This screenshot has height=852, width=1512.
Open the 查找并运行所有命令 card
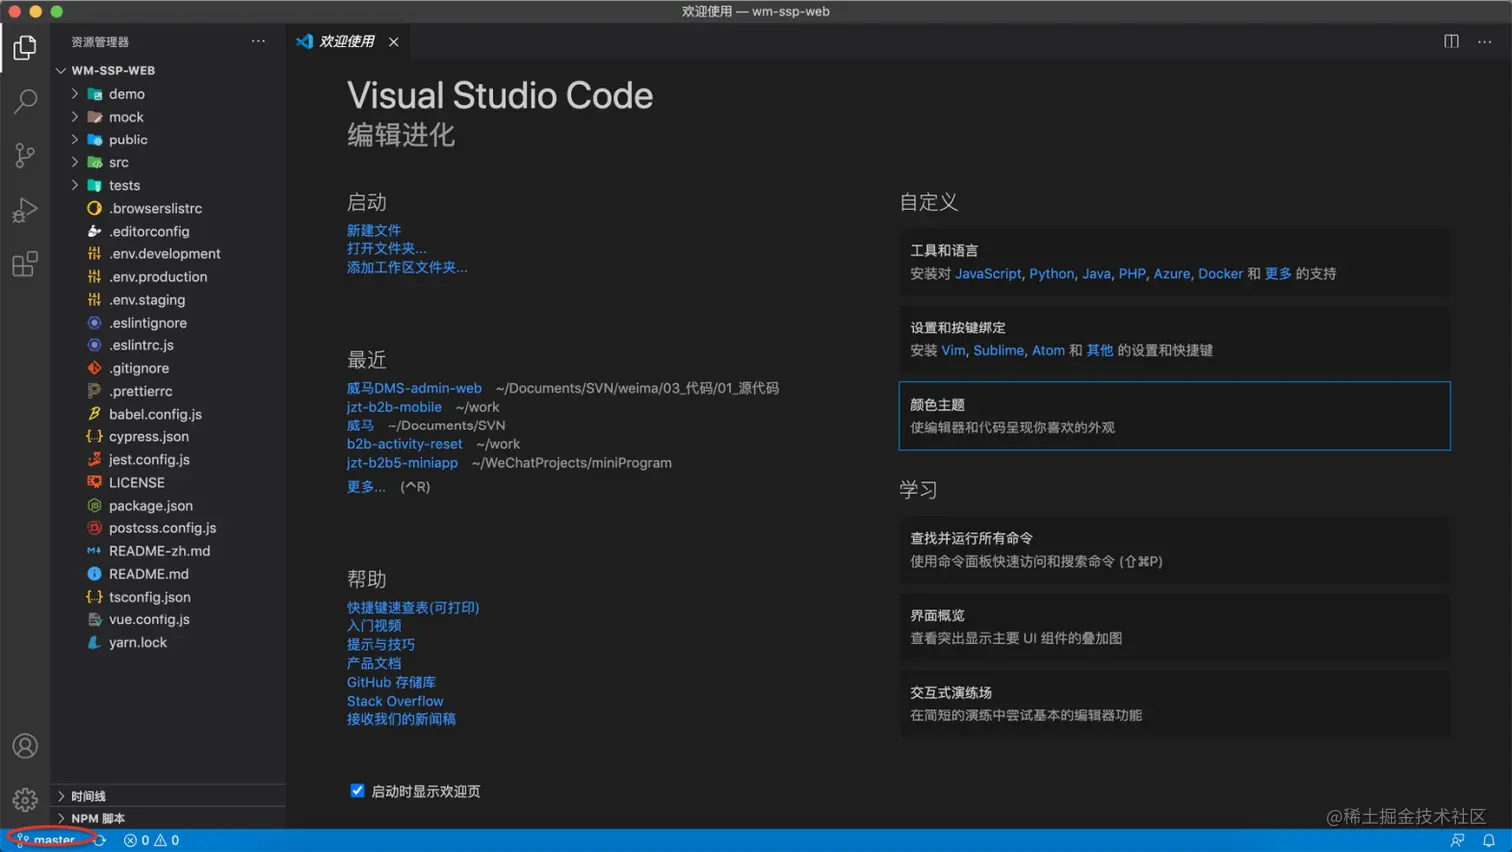[x=1174, y=550]
